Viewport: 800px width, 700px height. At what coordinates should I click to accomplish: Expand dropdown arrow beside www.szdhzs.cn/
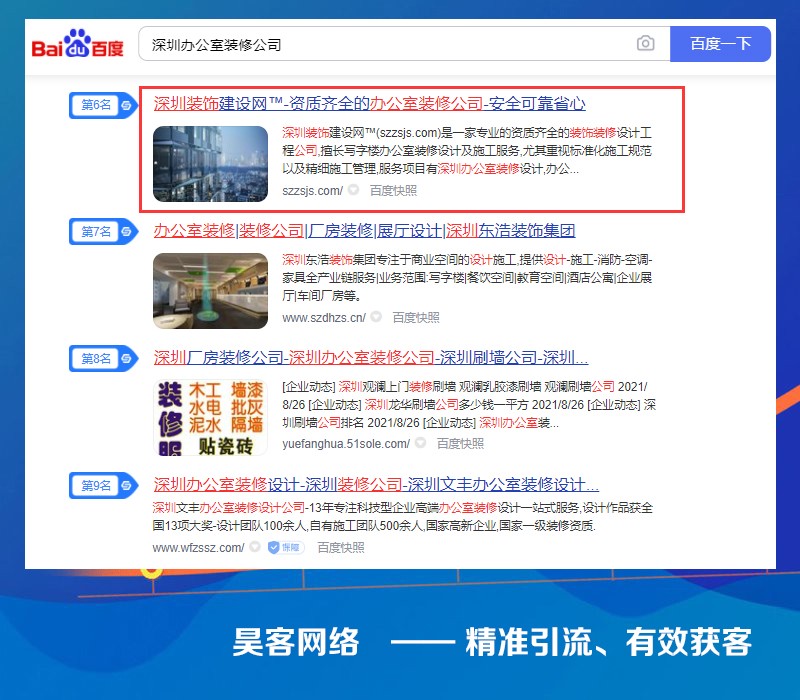(376, 317)
